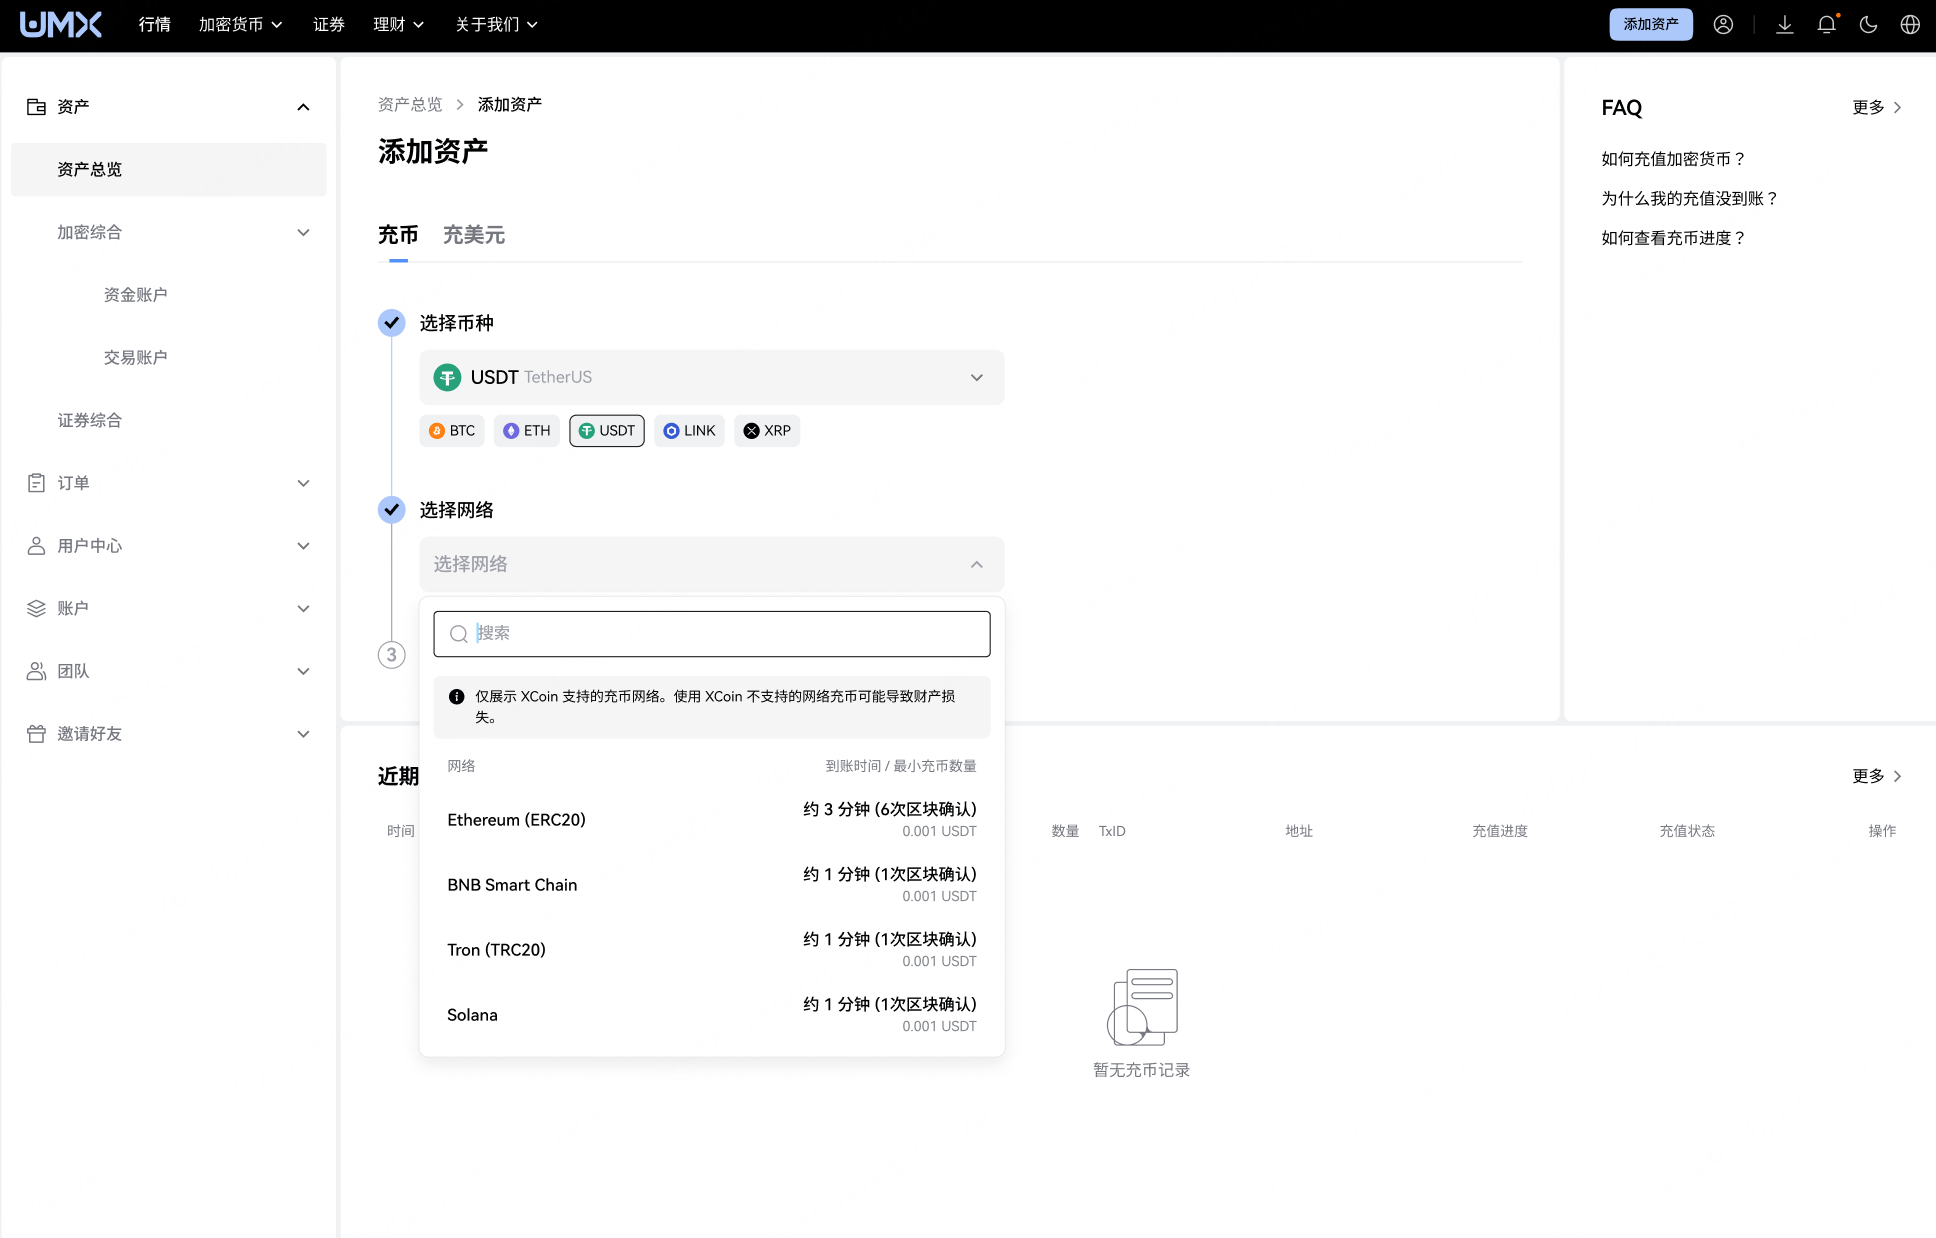Collapse the 资产 sidebar section

tap(303, 107)
